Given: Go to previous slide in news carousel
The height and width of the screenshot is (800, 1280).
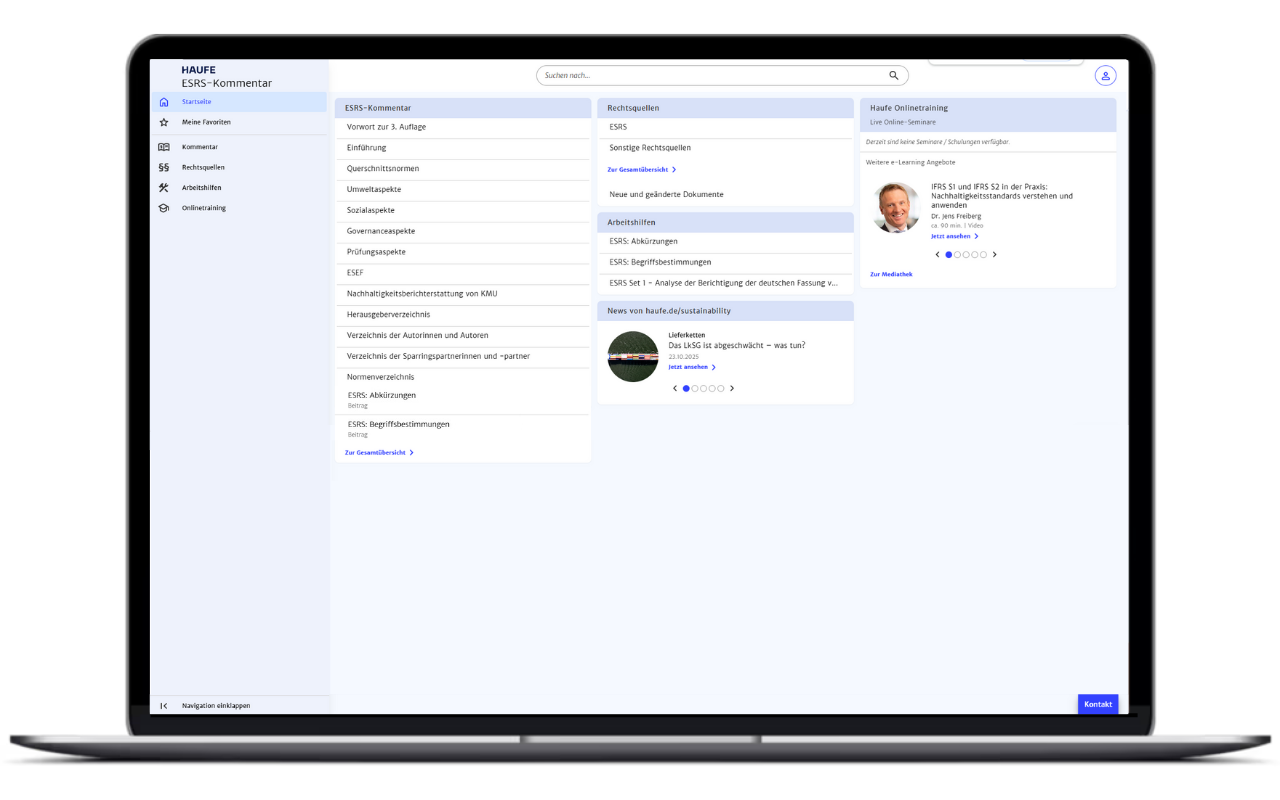Looking at the screenshot, I should pyautogui.click(x=675, y=388).
